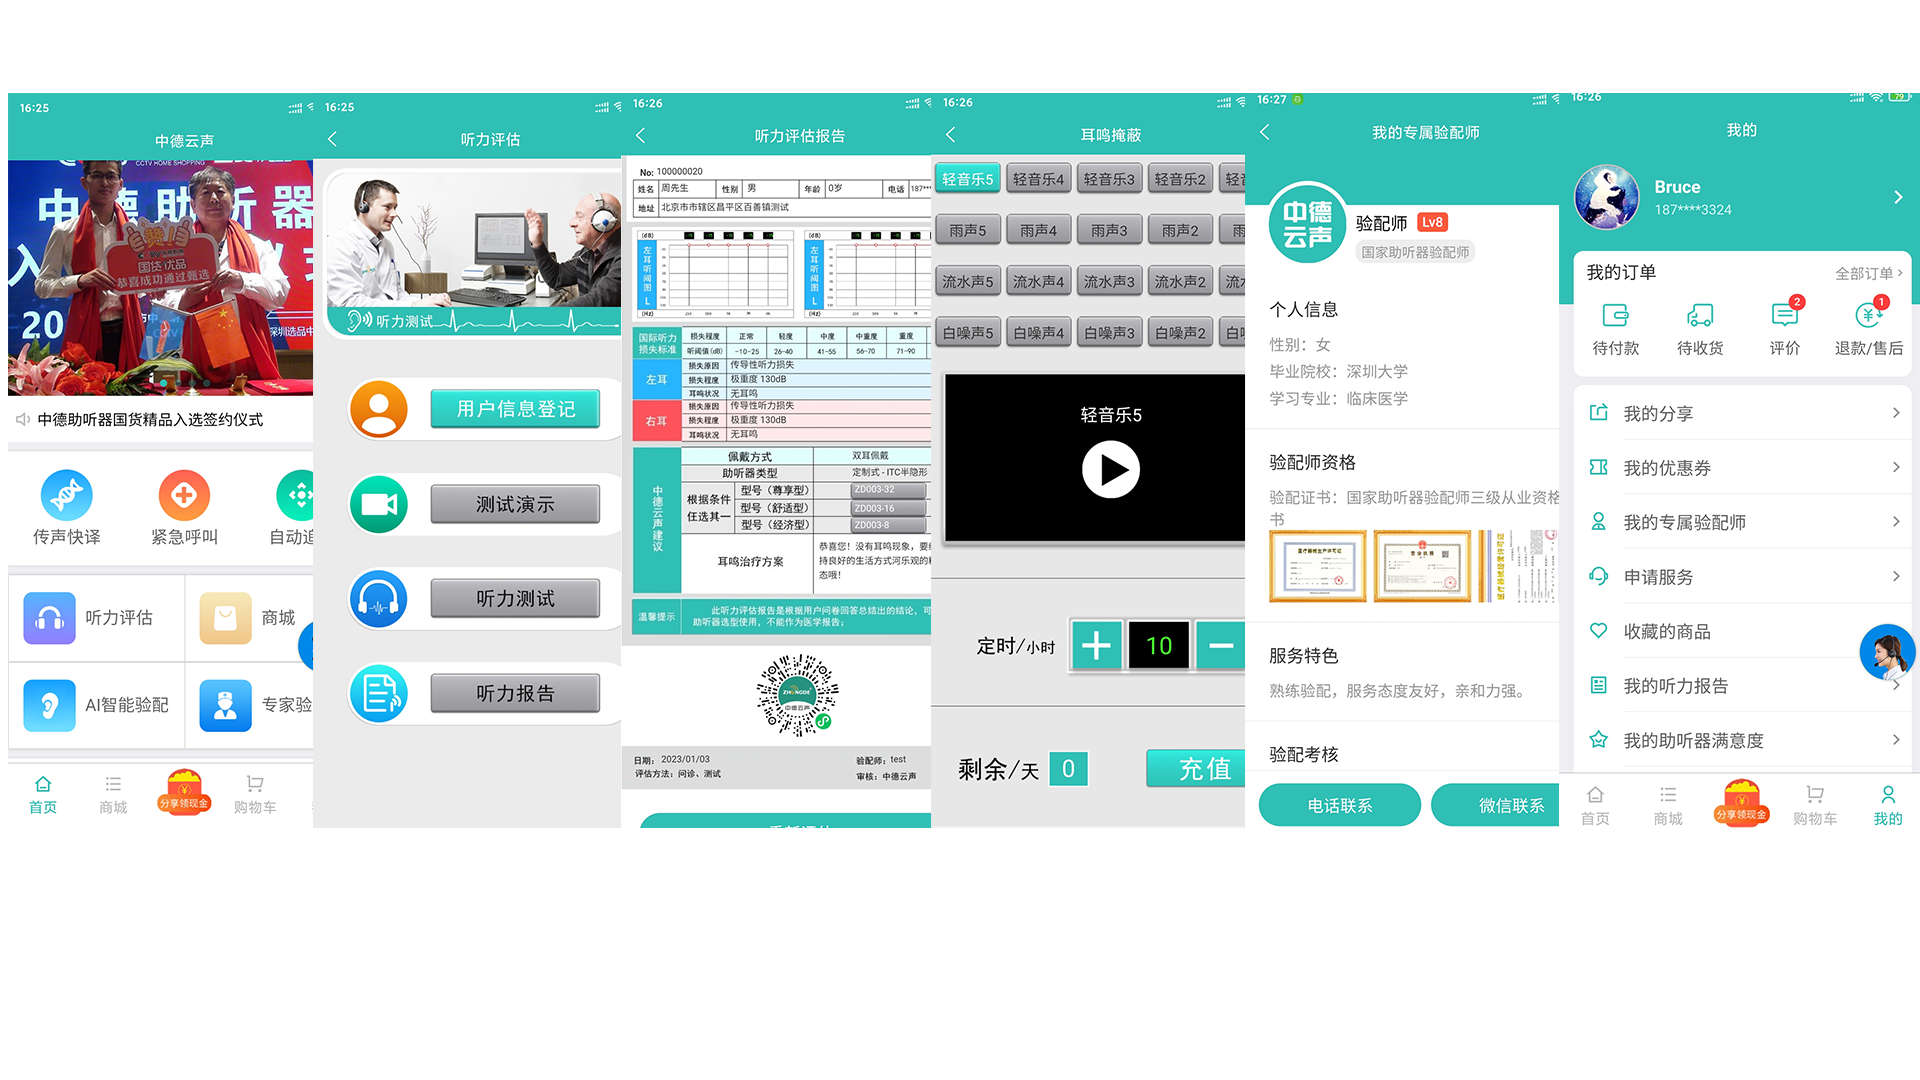Viewport: 1920px width, 1080px height.
Task: Tap the 待收货 pending delivery icon
Action: click(1700, 316)
